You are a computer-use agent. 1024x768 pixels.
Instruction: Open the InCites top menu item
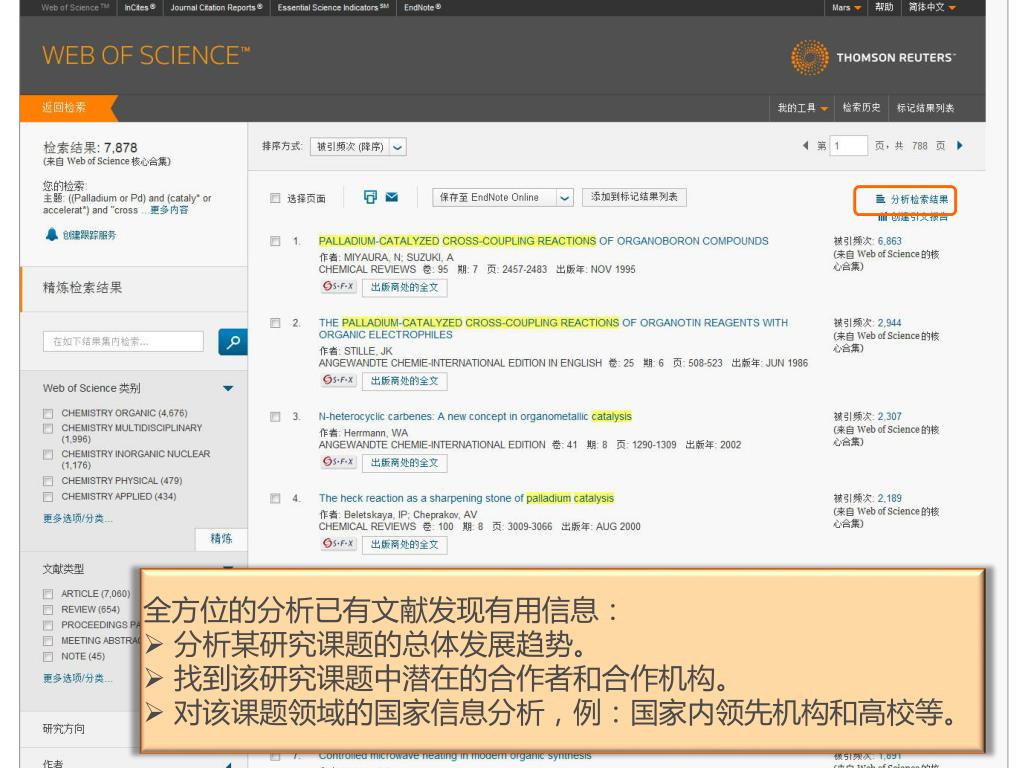coord(140,7)
